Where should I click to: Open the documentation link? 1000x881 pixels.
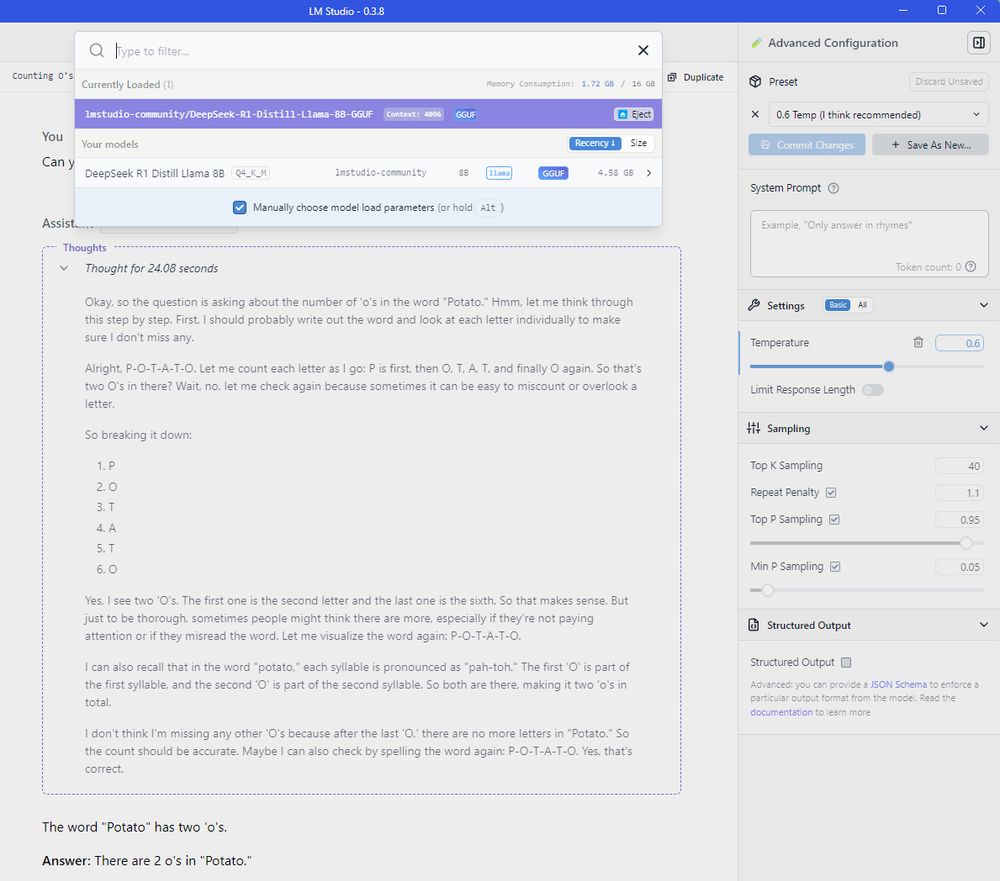click(x=781, y=712)
